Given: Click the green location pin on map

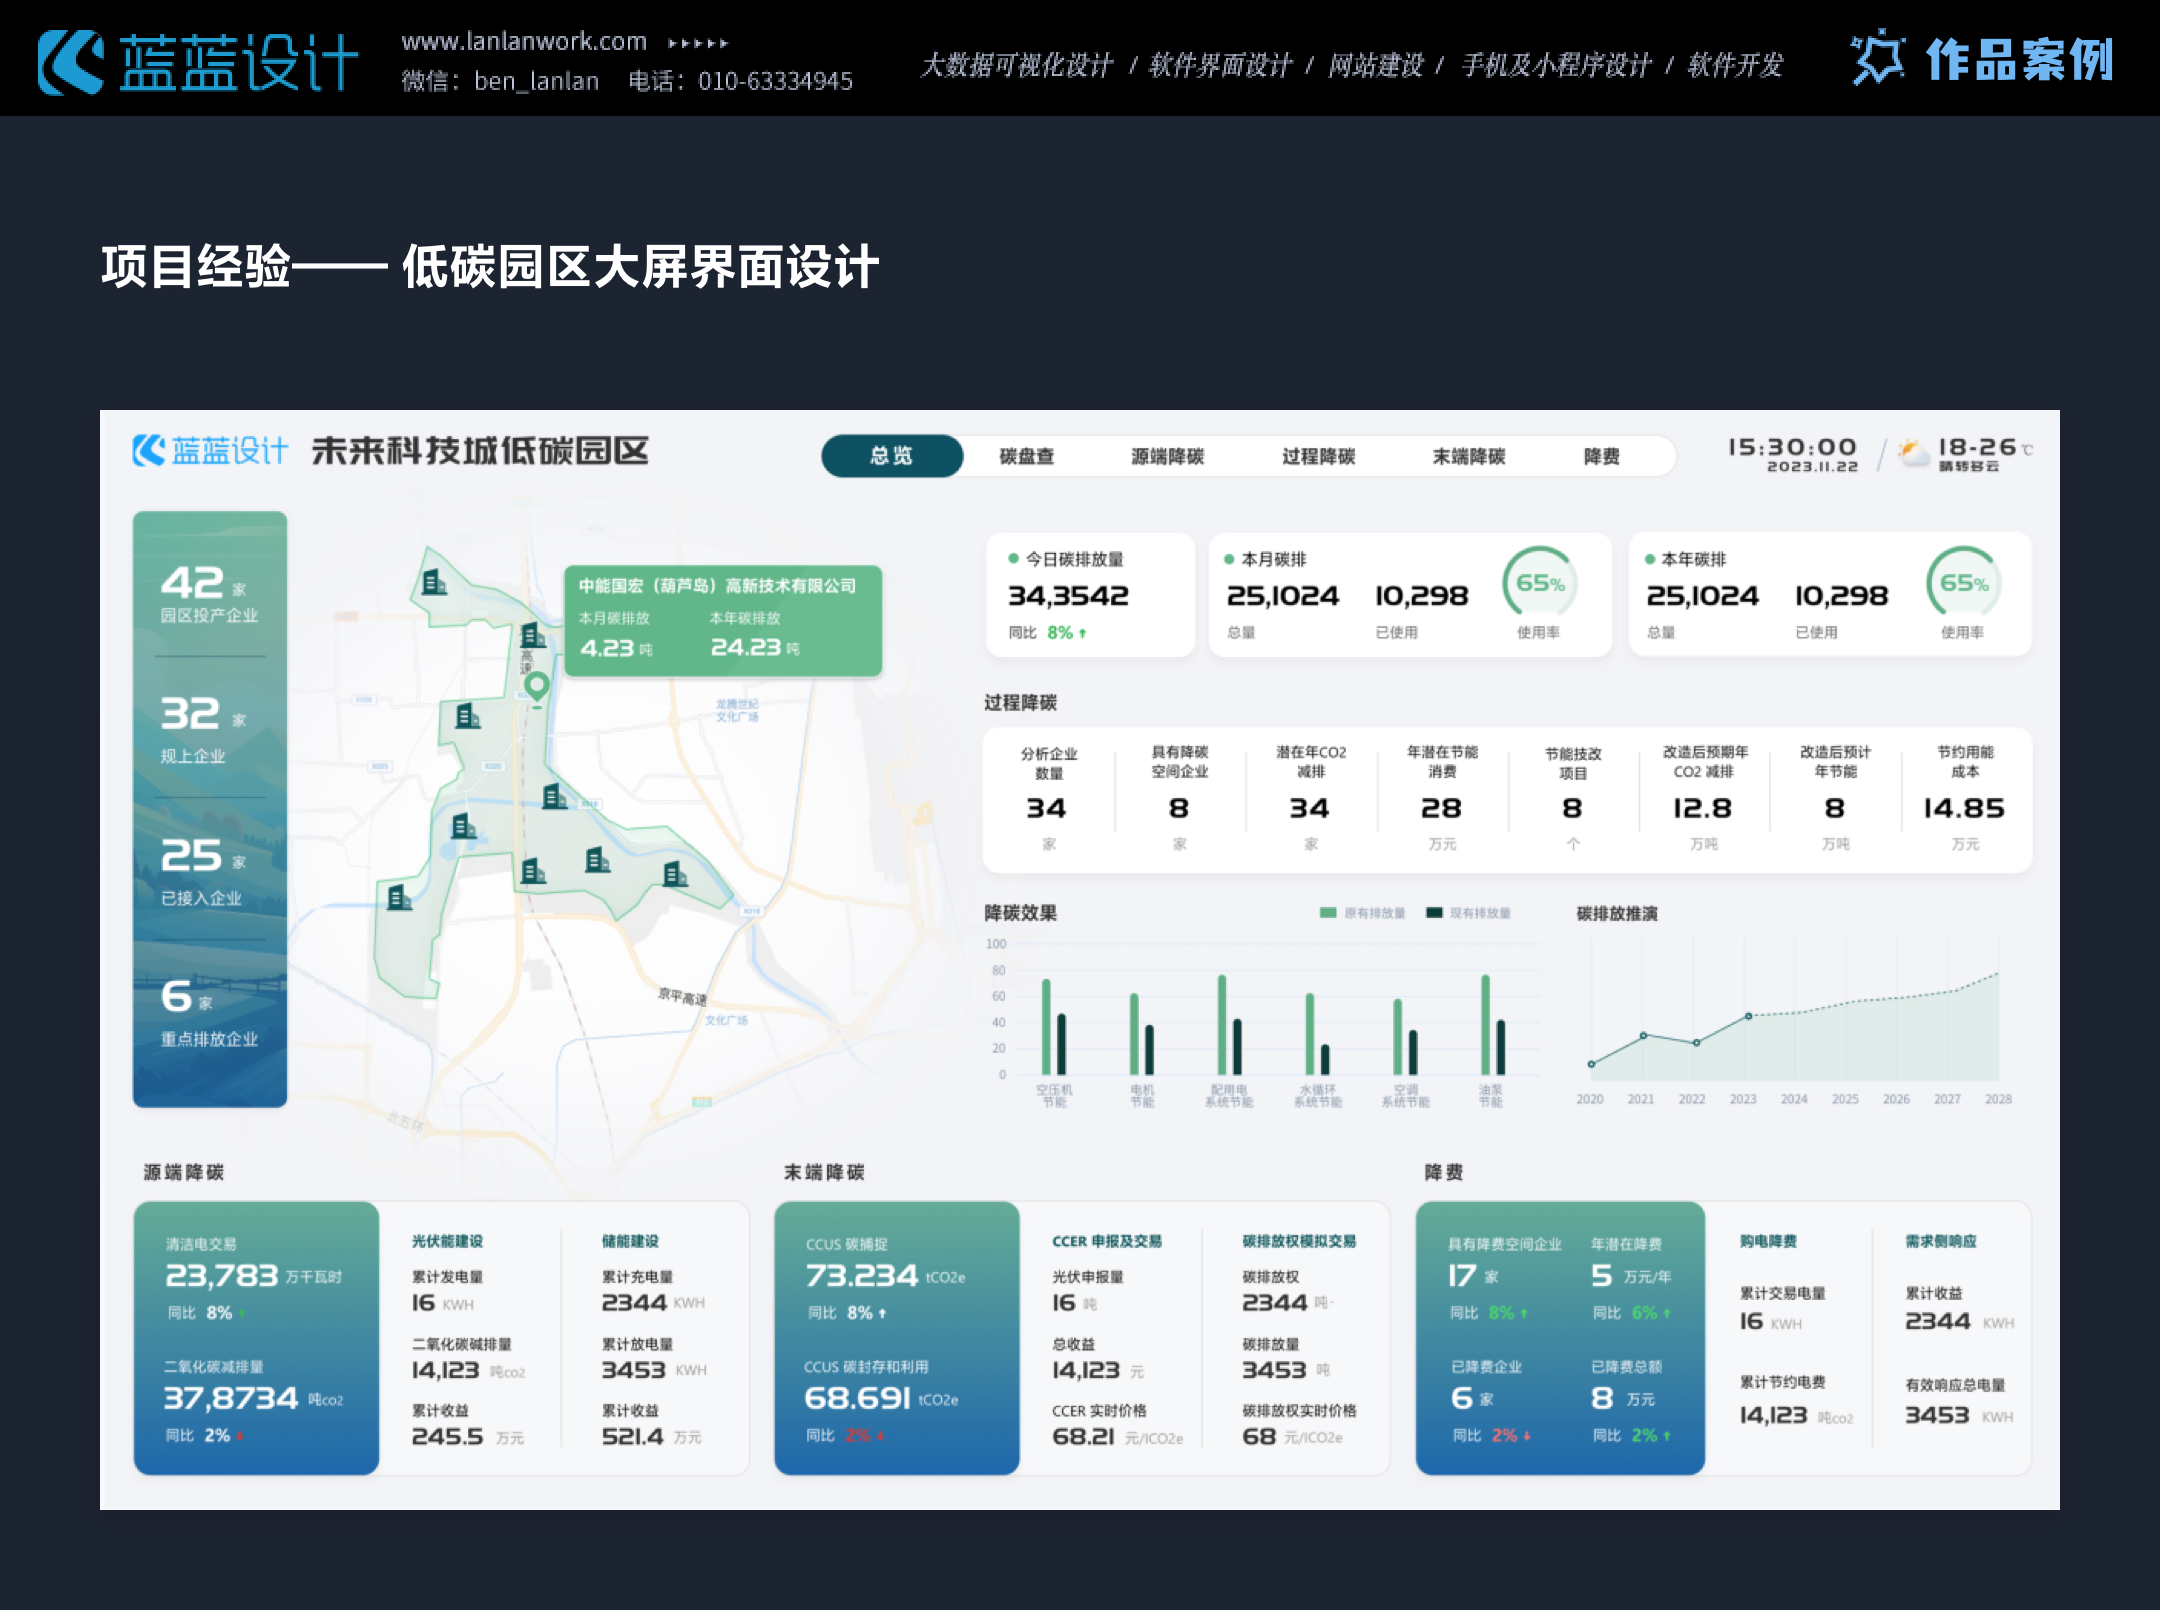Looking at the screenshot, I should click(537, 686).
